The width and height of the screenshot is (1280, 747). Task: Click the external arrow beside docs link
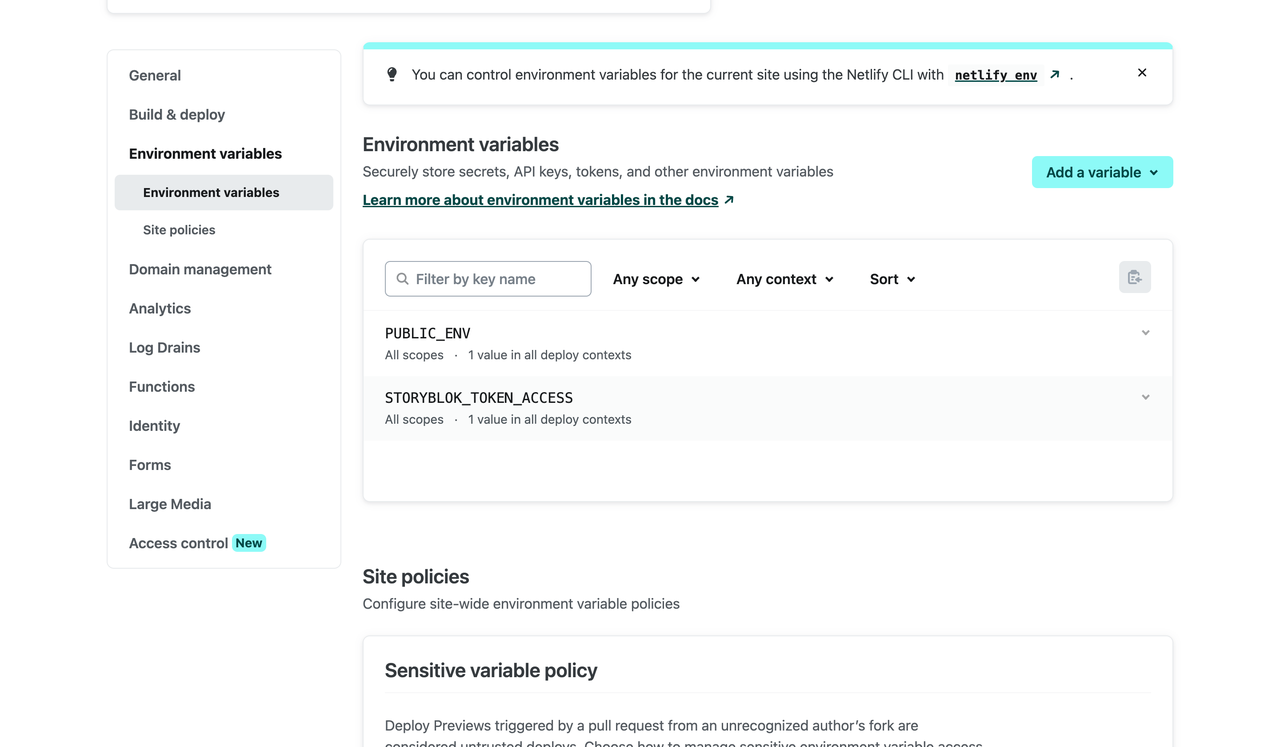coord(729,200)
